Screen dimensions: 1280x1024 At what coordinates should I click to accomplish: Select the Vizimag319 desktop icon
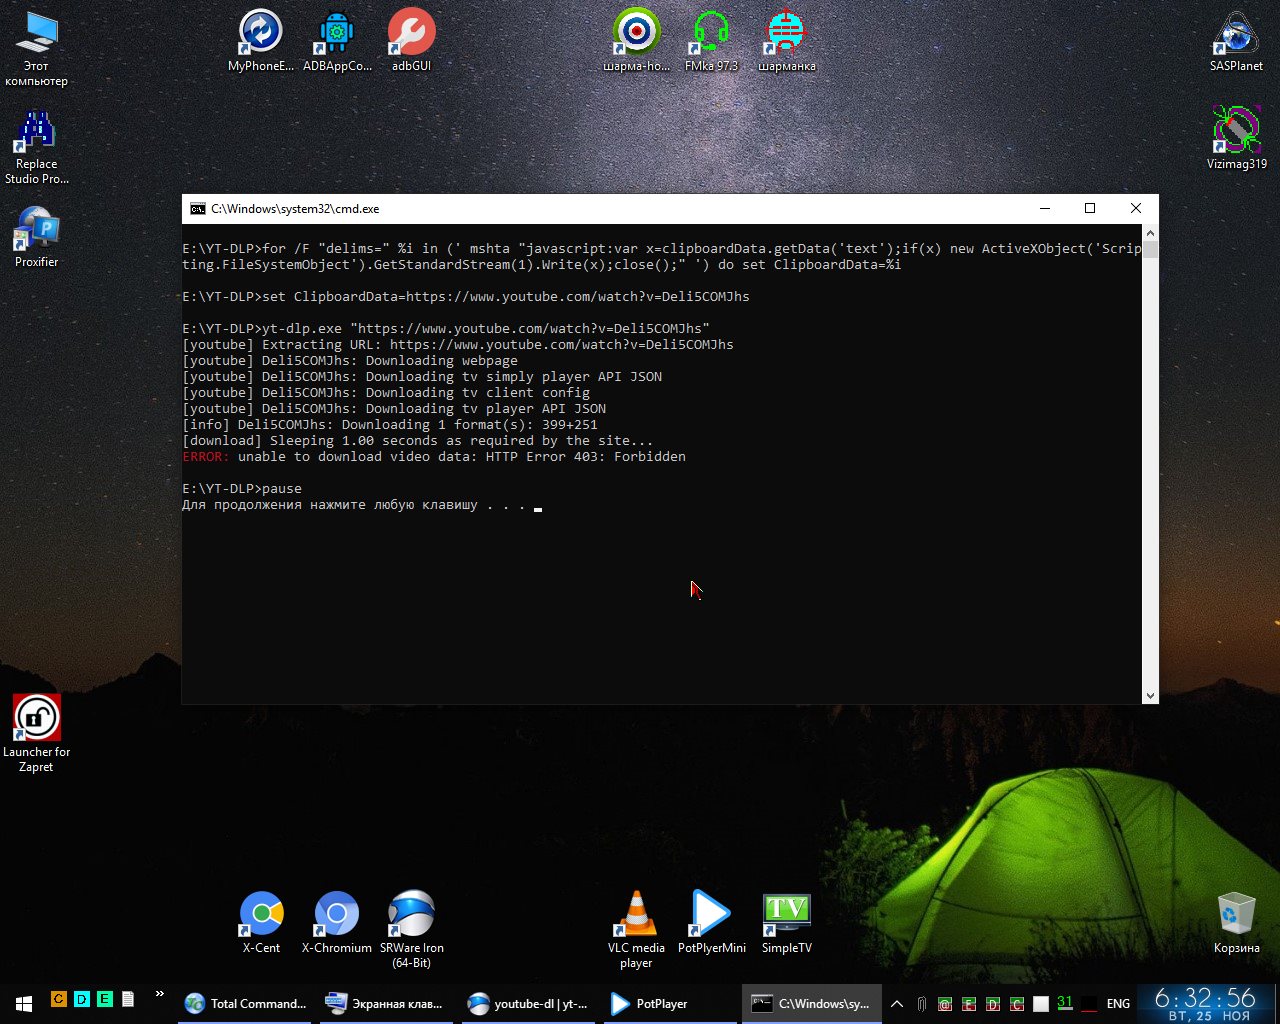pyautogui.click(x=1236, y=130)
